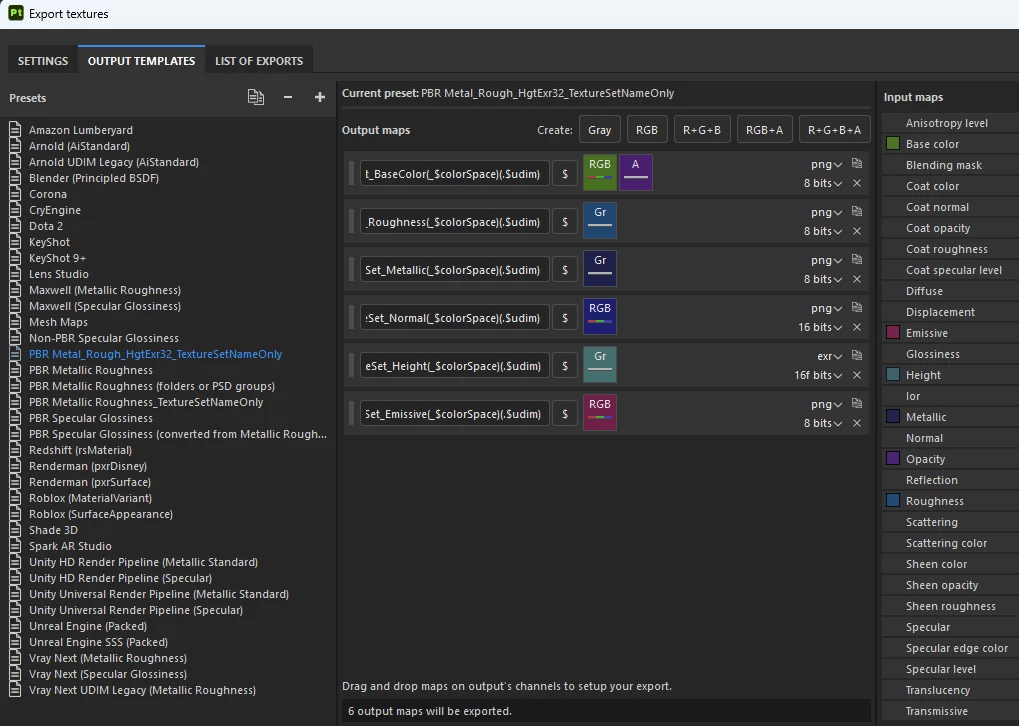Viewport: 1019px width, 726px height.
Task: Open bit depth dropdown for BaseColor map
Action: tap(823, 183)
